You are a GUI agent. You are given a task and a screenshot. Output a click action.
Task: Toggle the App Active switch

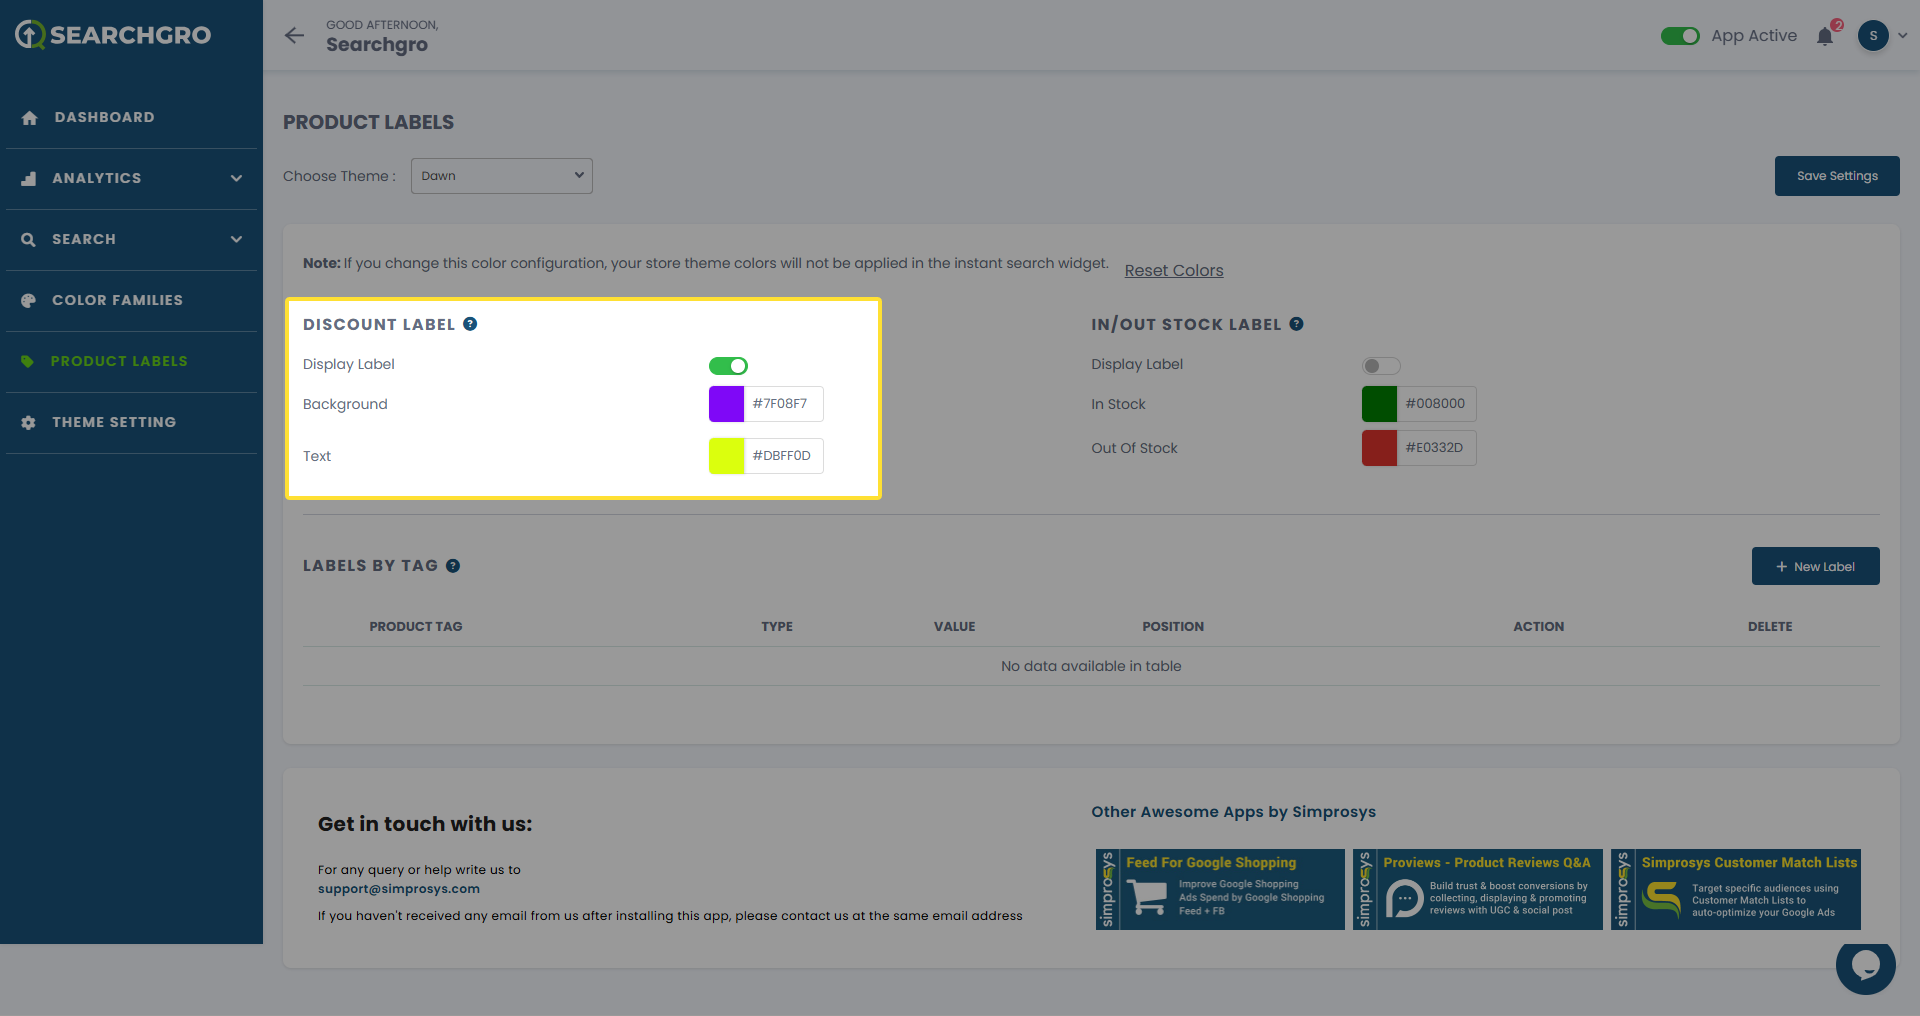click(1680, 36)
